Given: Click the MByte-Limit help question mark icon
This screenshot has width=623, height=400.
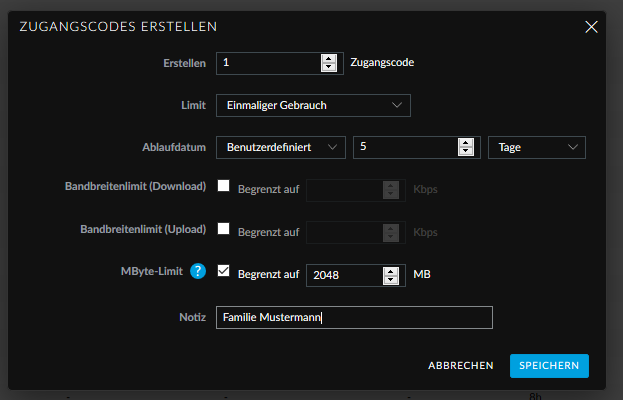Looking at the screenshot, I should click(x=198, y=271).
